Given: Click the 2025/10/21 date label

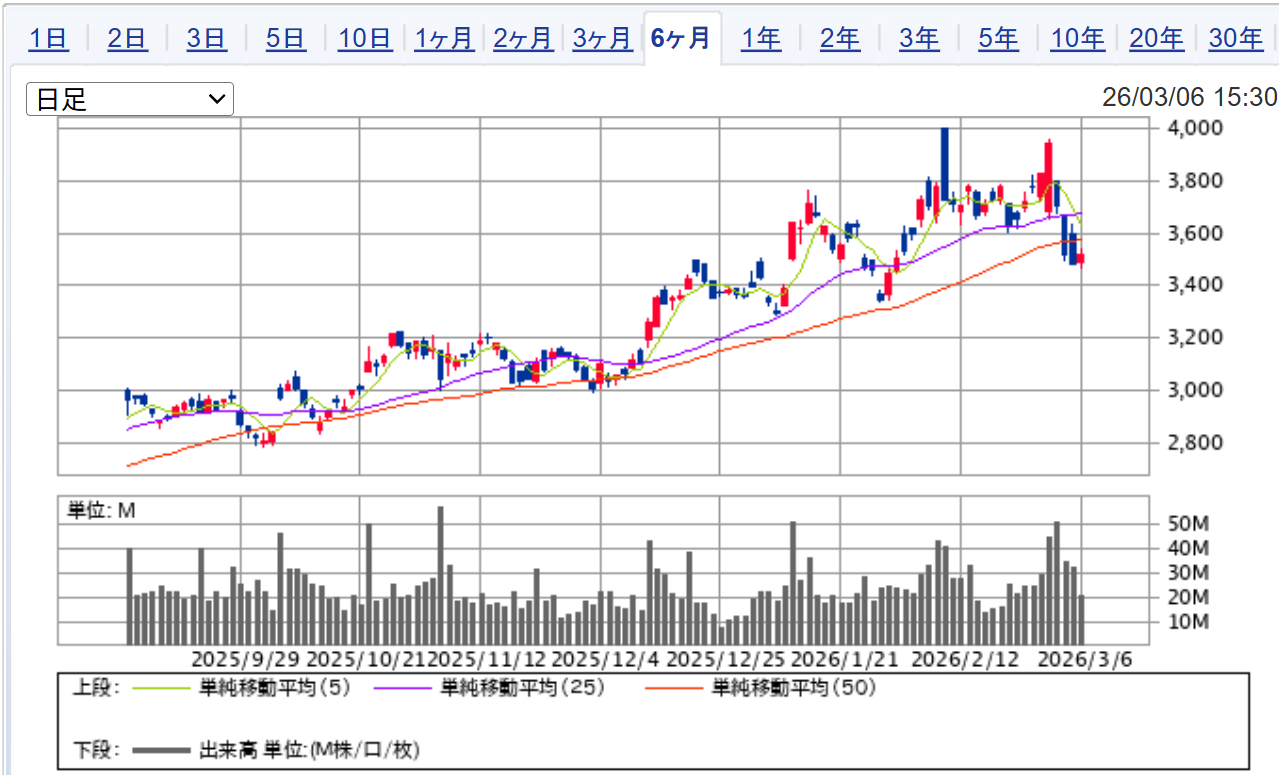Looking at the screenshot, I should [366, 660].
